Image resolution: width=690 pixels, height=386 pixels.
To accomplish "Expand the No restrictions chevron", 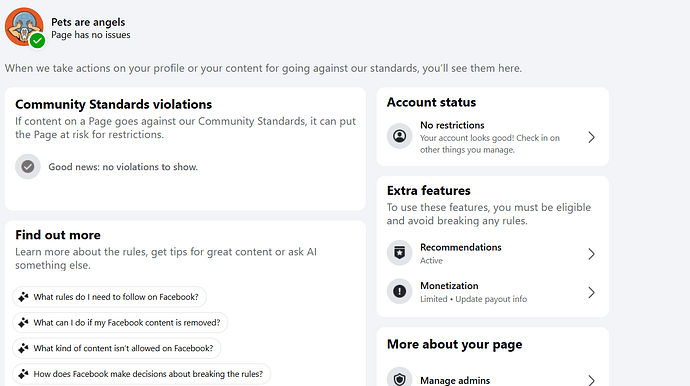I will (591, 137).
